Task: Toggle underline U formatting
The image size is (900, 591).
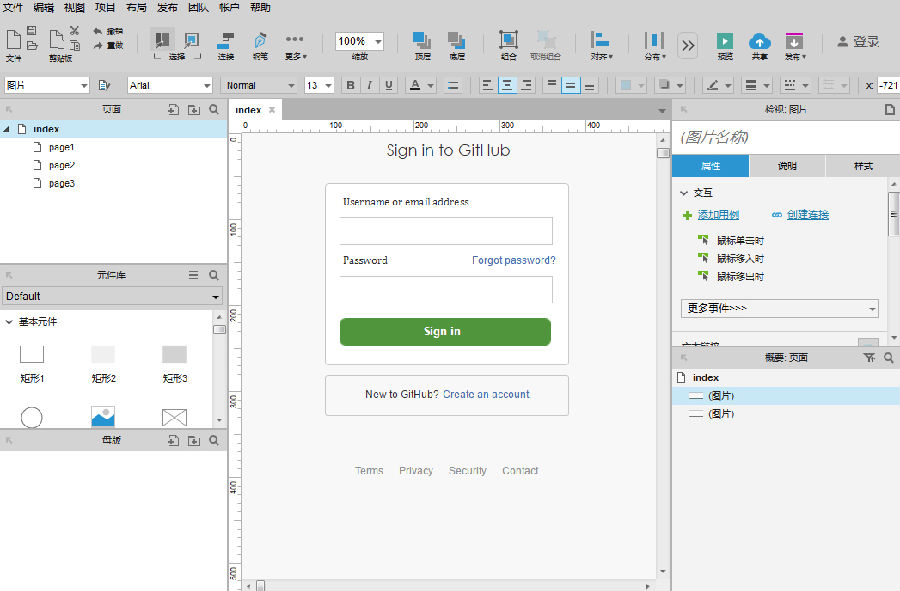Action: pyautogui.click(x=389, y=85)
